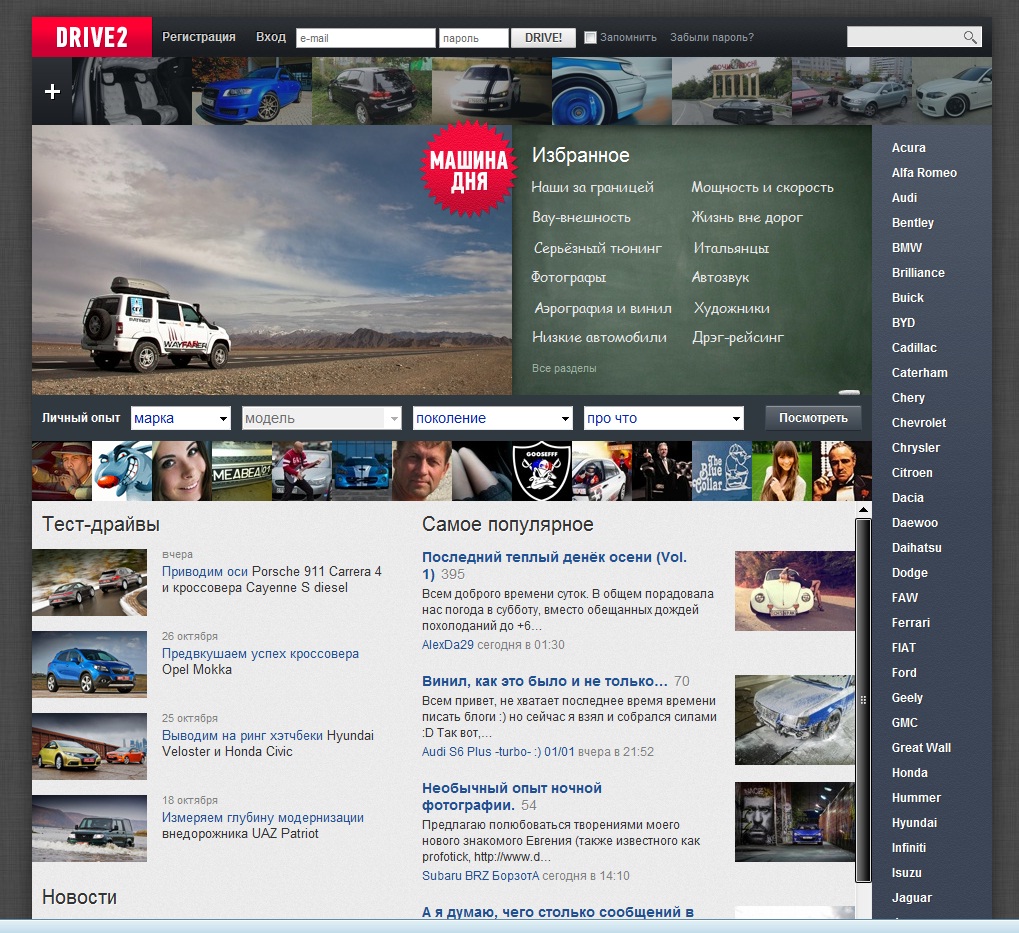Open the 'Регистрация' menu item

[199, 37]
